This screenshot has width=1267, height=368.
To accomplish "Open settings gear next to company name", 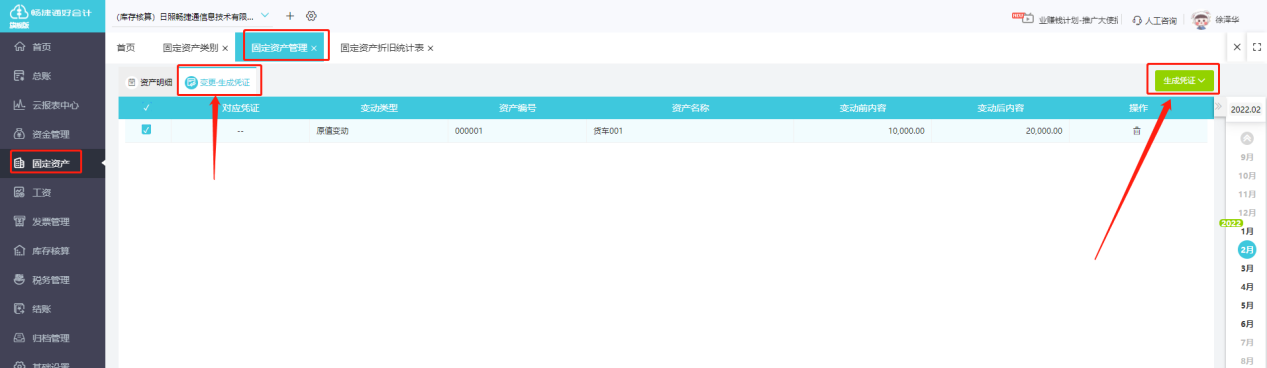I will pyautogui.click(x=311, y=17).
